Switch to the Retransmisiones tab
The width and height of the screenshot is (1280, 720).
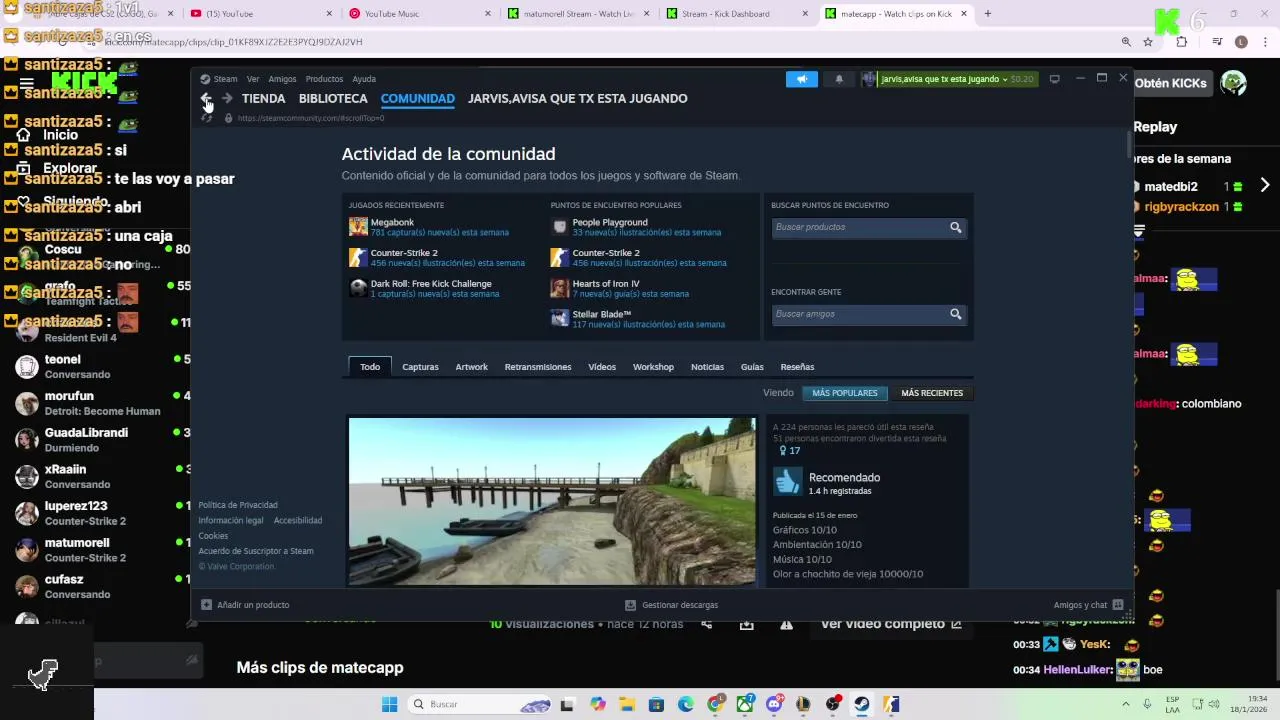pyautogui.click(x=538, y=367)
